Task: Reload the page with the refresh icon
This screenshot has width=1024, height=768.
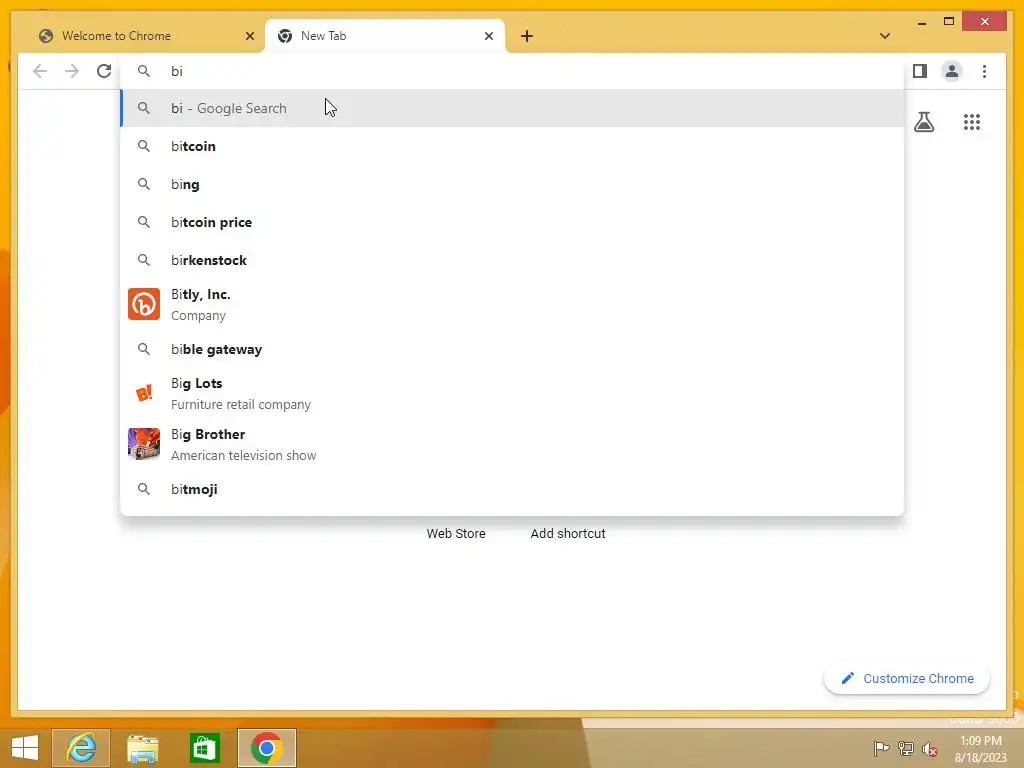Action: 104,71
